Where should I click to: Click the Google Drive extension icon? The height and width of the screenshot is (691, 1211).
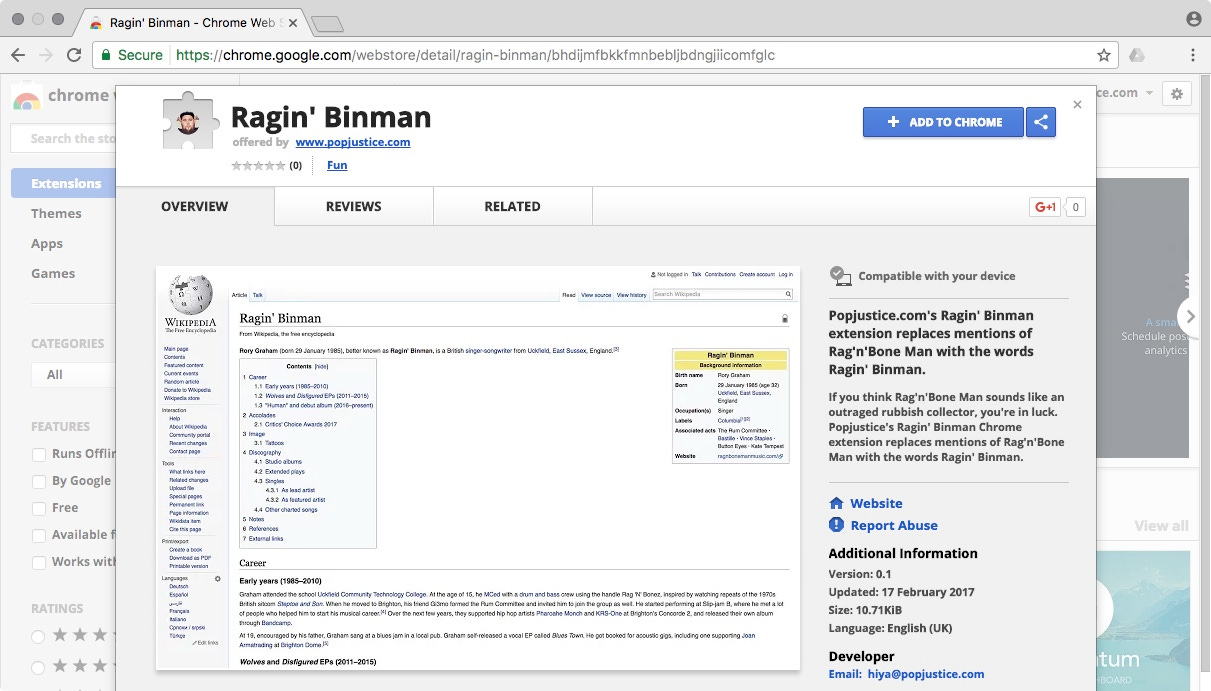point(1137,55)
